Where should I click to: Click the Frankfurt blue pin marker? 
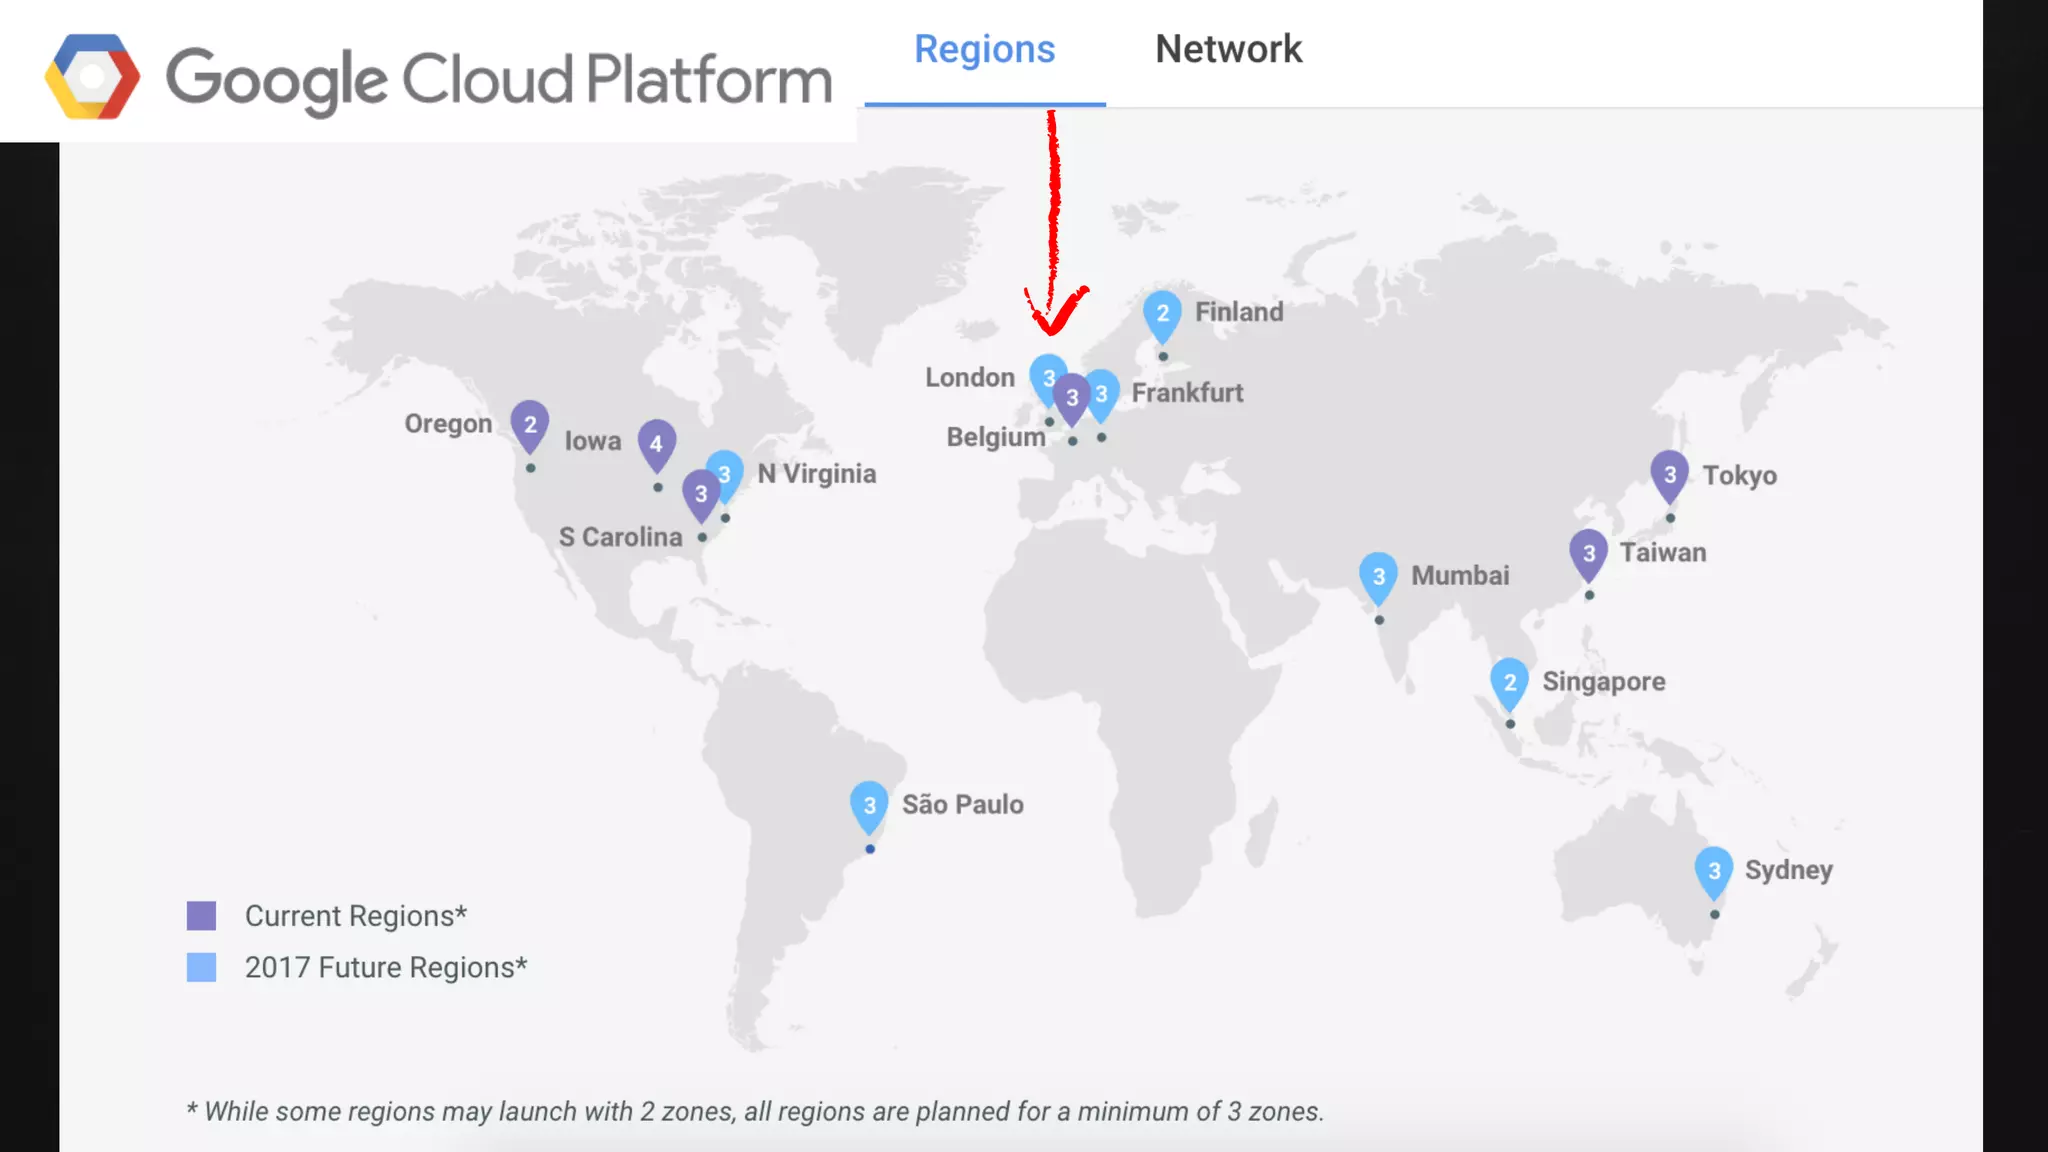(1105, 394)
